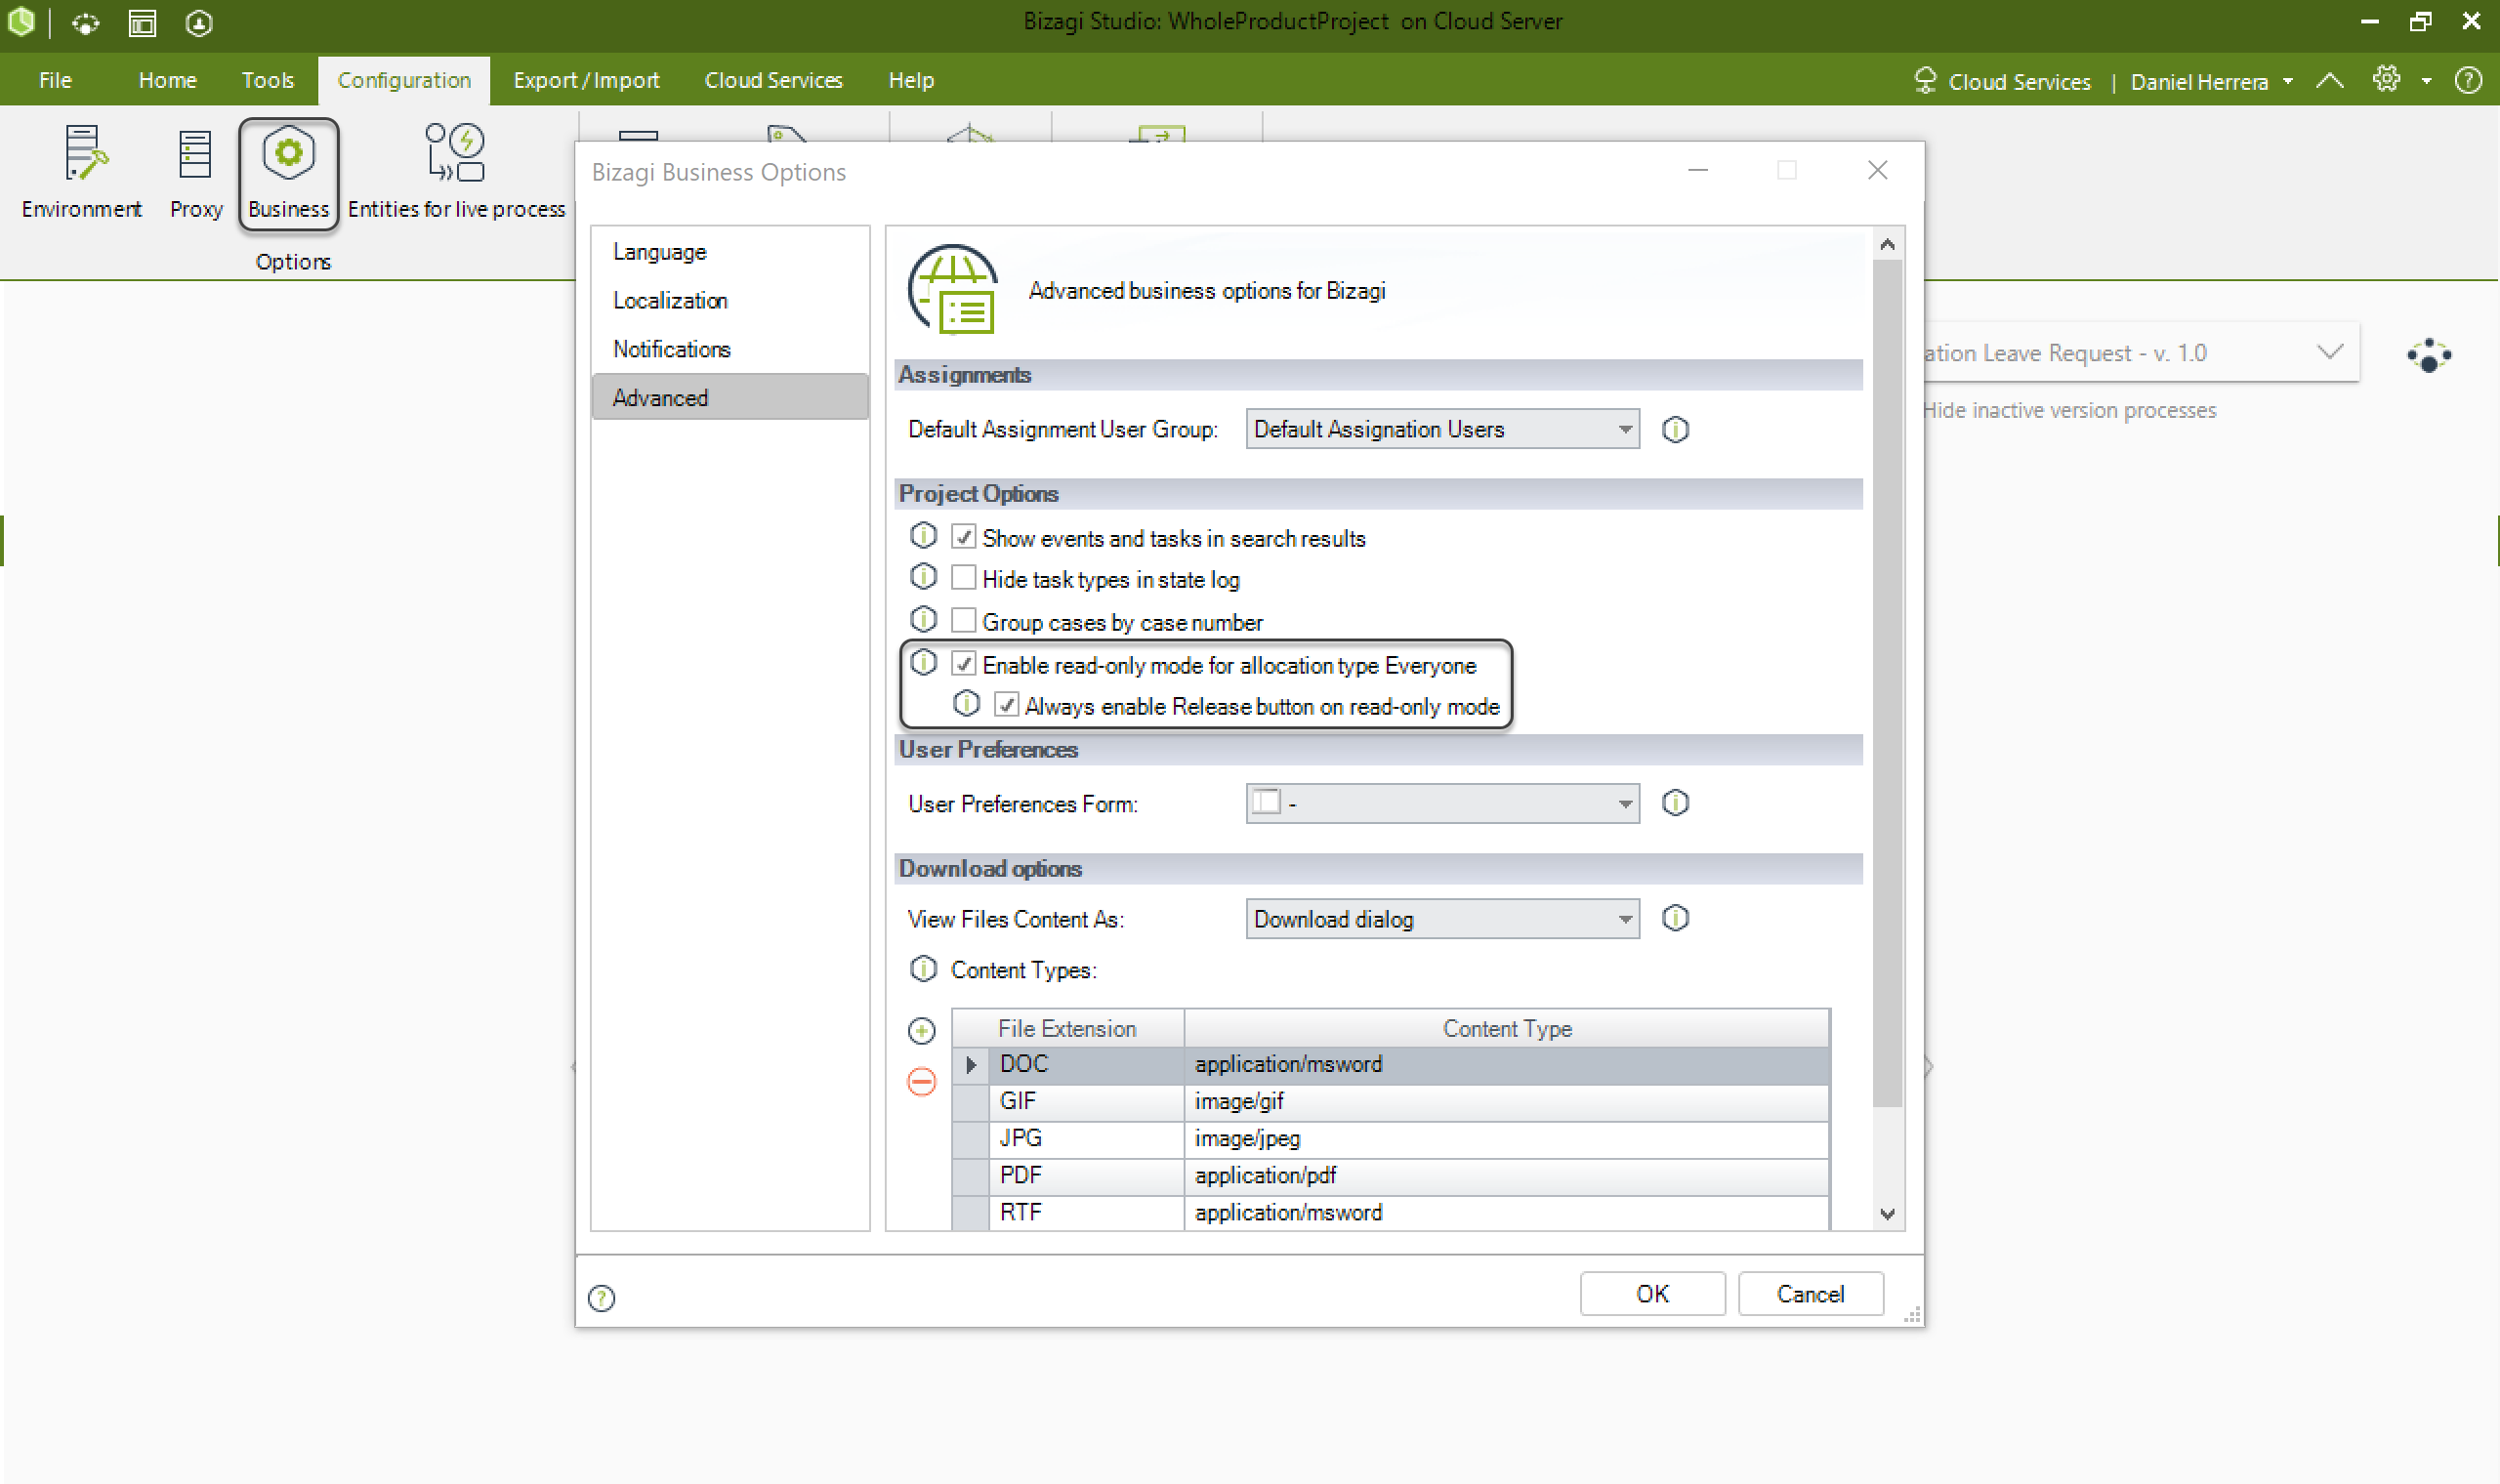Click info icon for Always enable Release button
Screen dimensions: 2500x1484
point(966,704)
